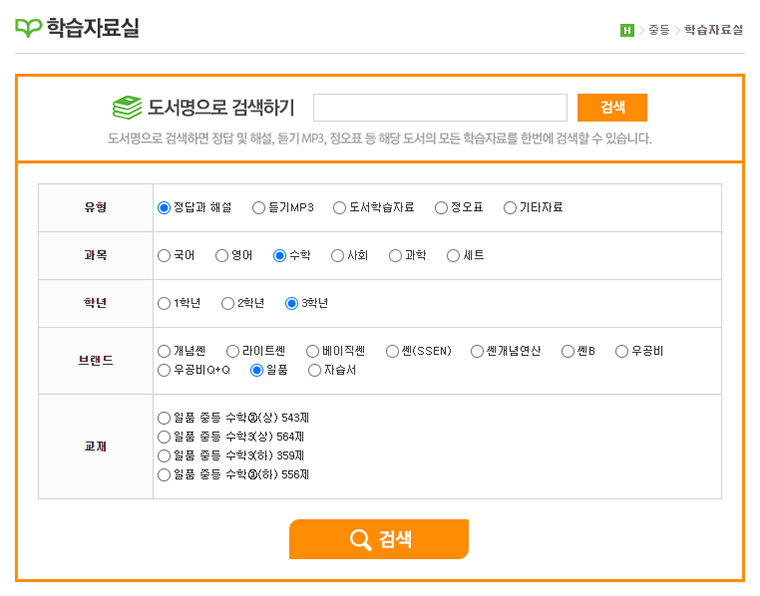
Task: Select the 쎈개념연산 brand
Action: [x=477, y=351]
